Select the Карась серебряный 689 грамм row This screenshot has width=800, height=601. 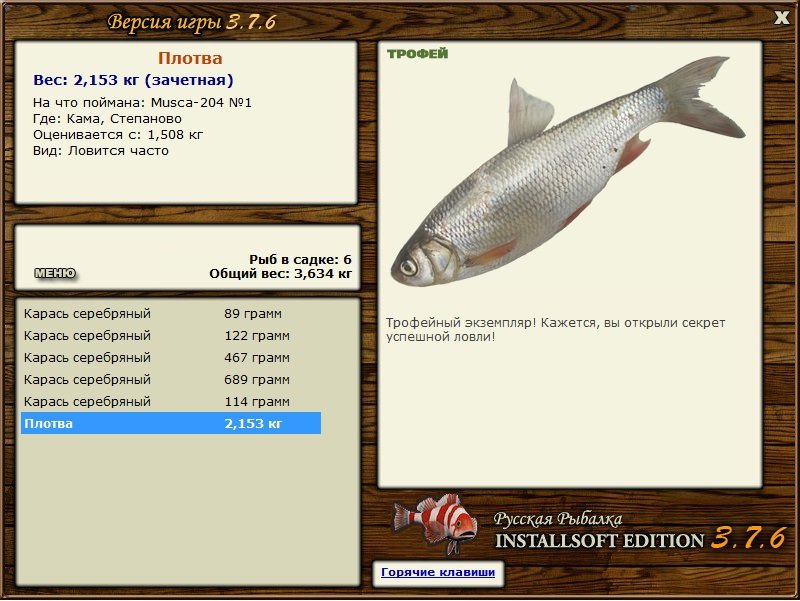171,380
